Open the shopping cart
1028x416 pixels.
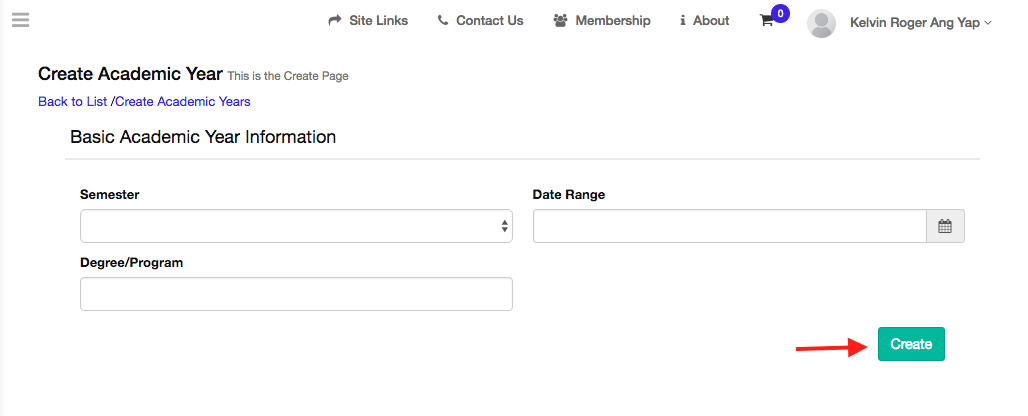[x=767, y=21]
